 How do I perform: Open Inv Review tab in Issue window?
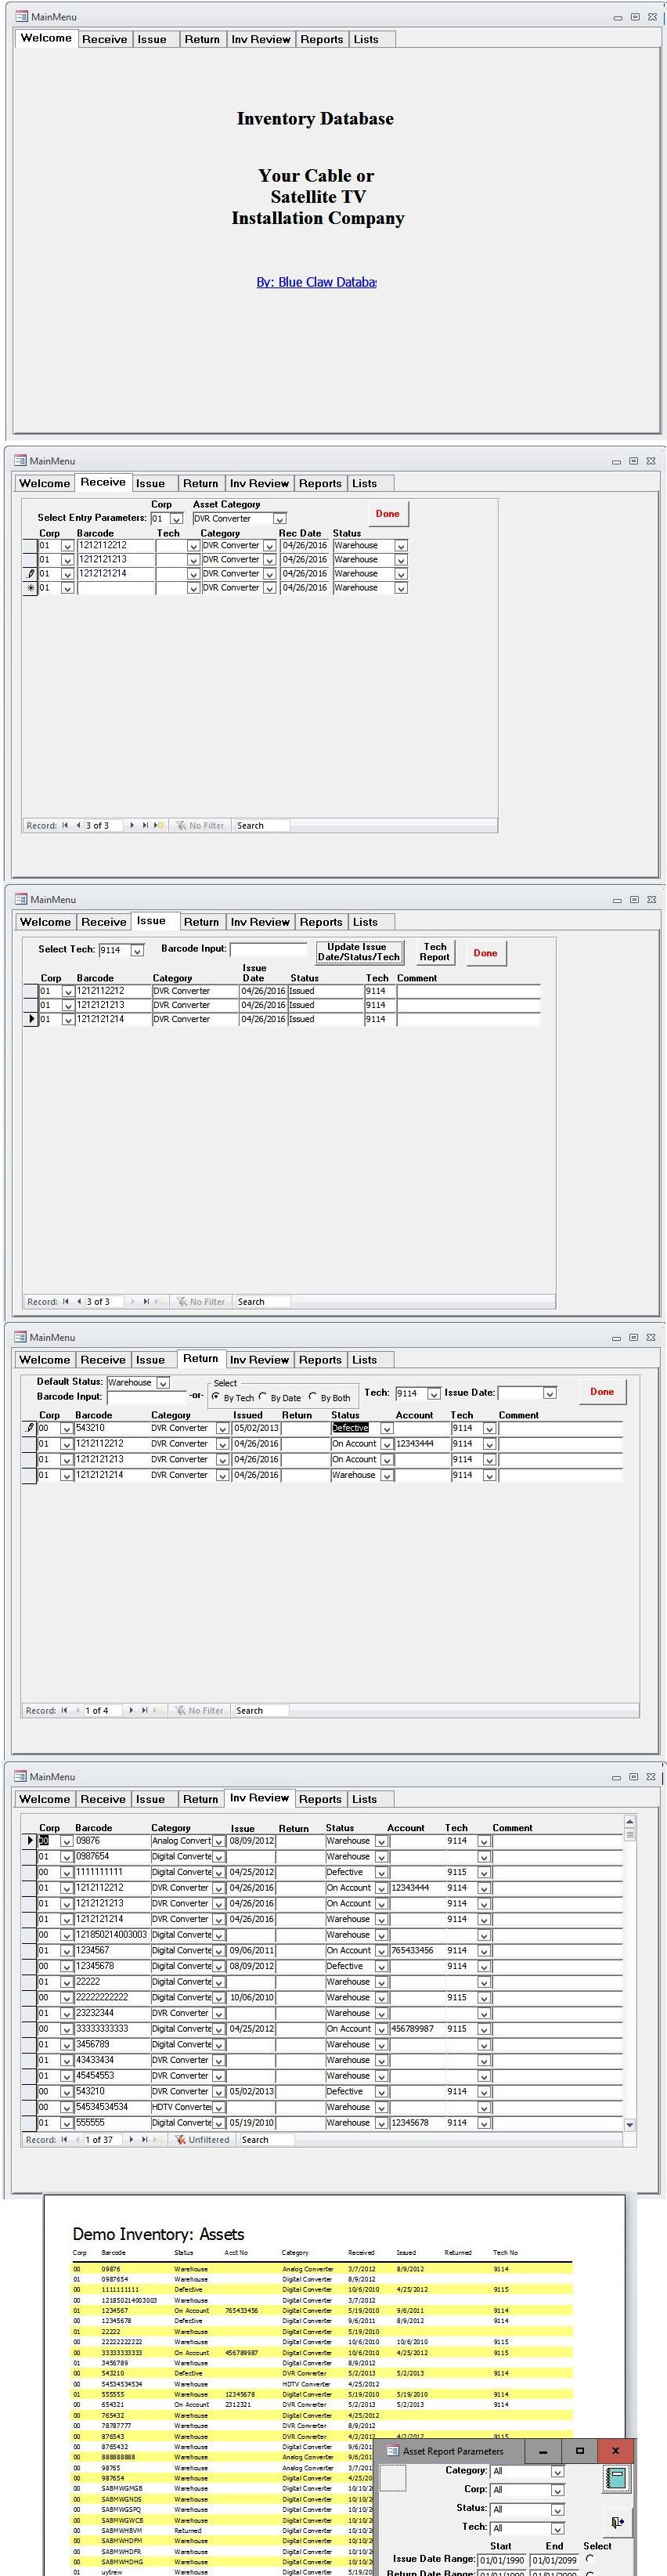(260, 922)
